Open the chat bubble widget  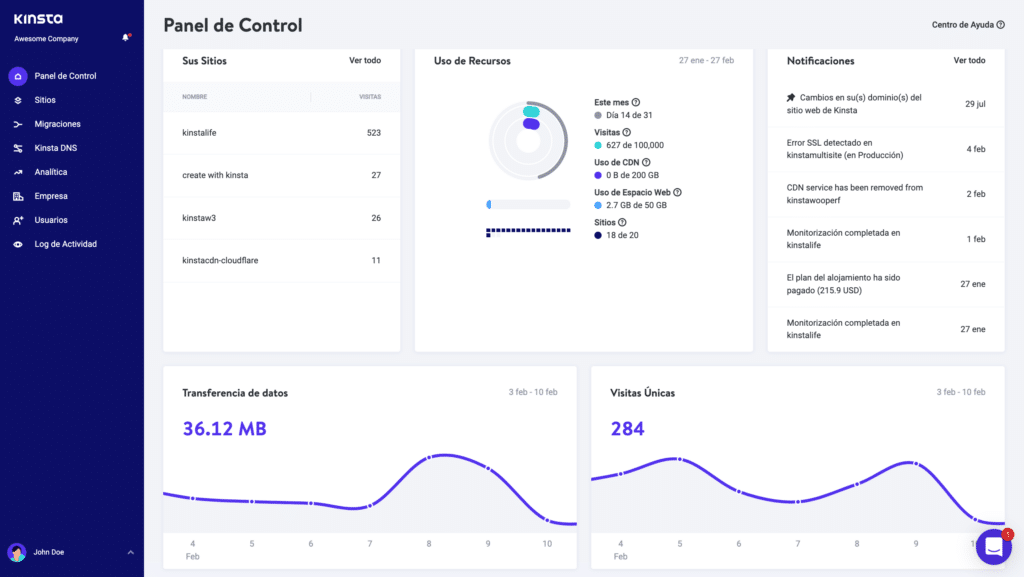pyautogui.click(x=994, y=546)
